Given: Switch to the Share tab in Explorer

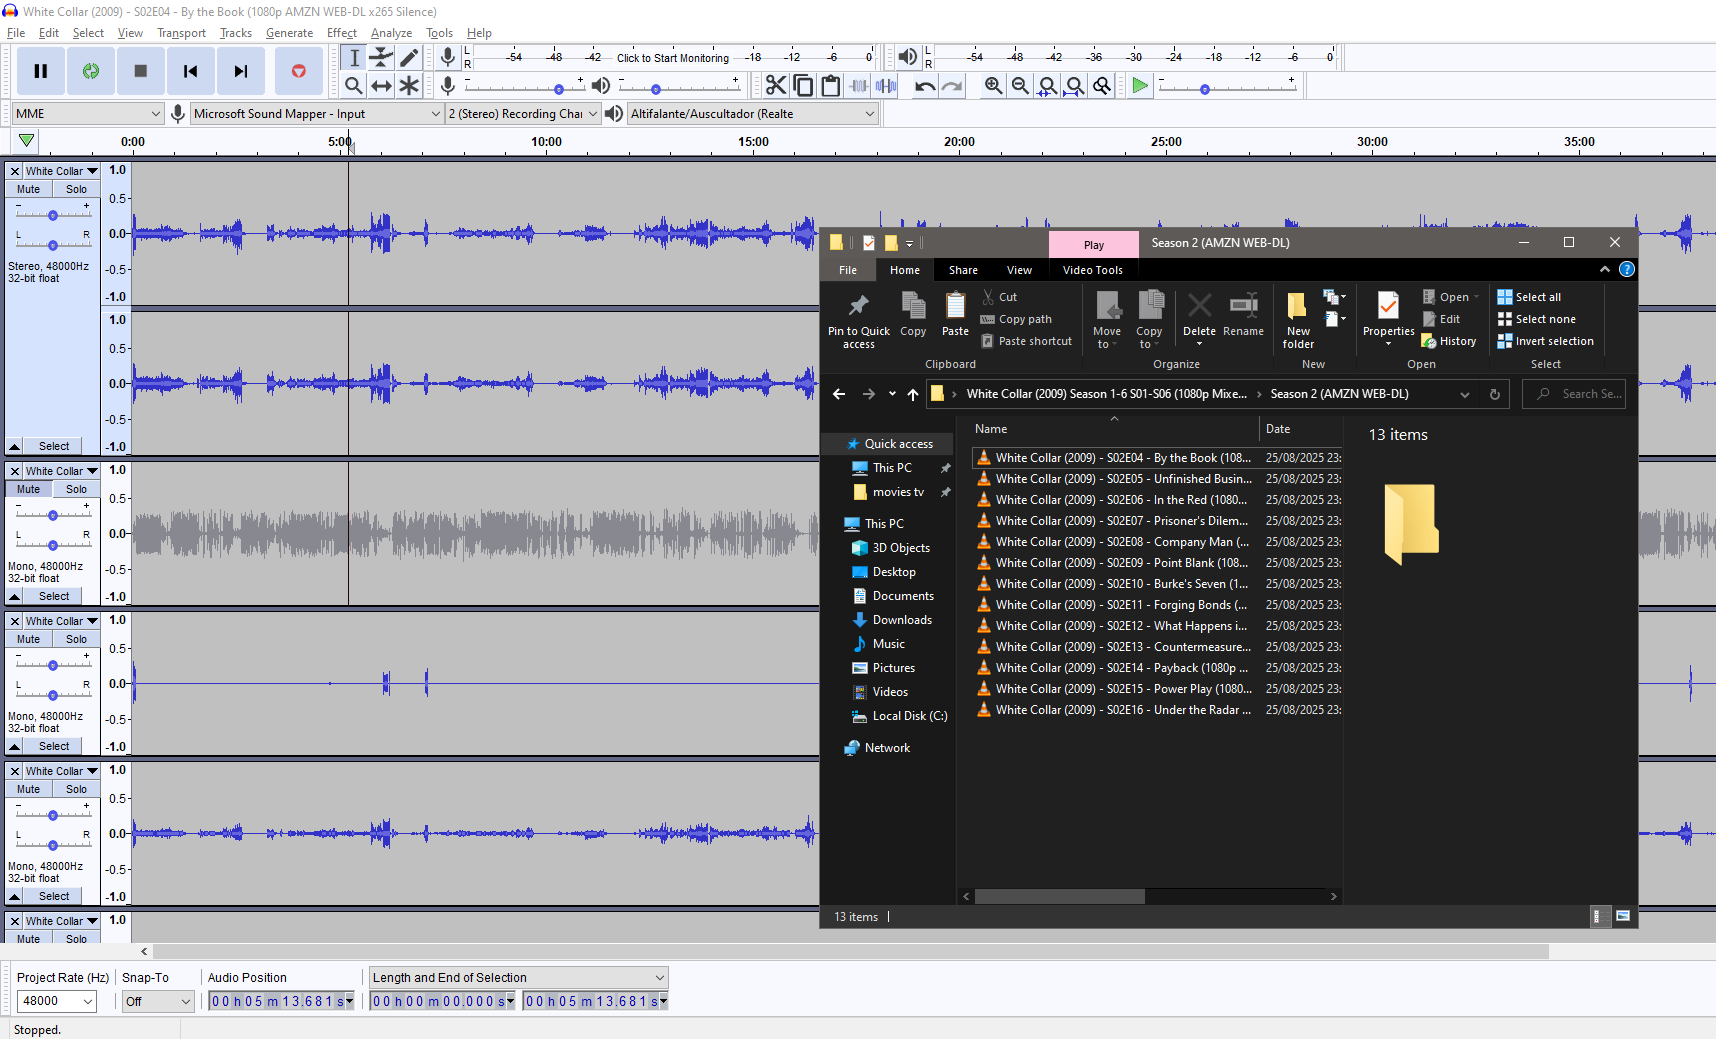Looking at the screenshot, I should 963,270.
